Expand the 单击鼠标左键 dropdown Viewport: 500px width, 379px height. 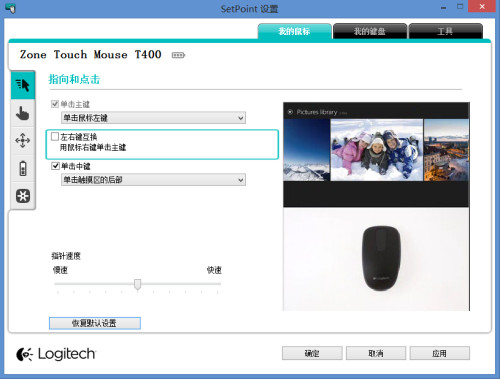pos(153,118)
